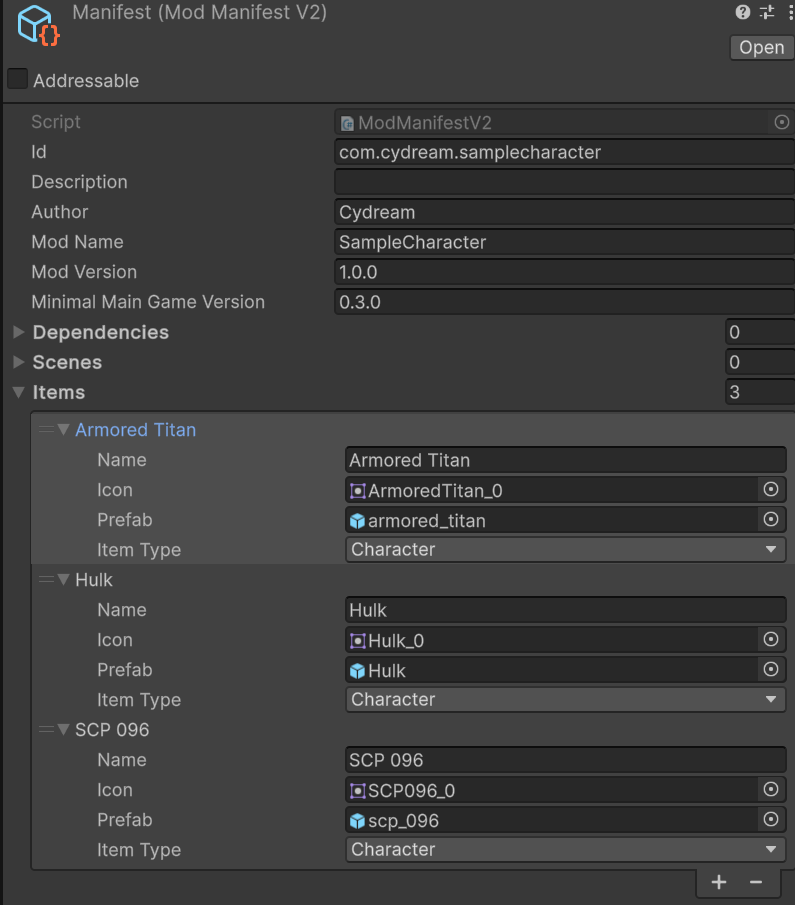Grab the Hulk item reorder handle
This screenshot has width=795, height=905.
click(46, 579)
